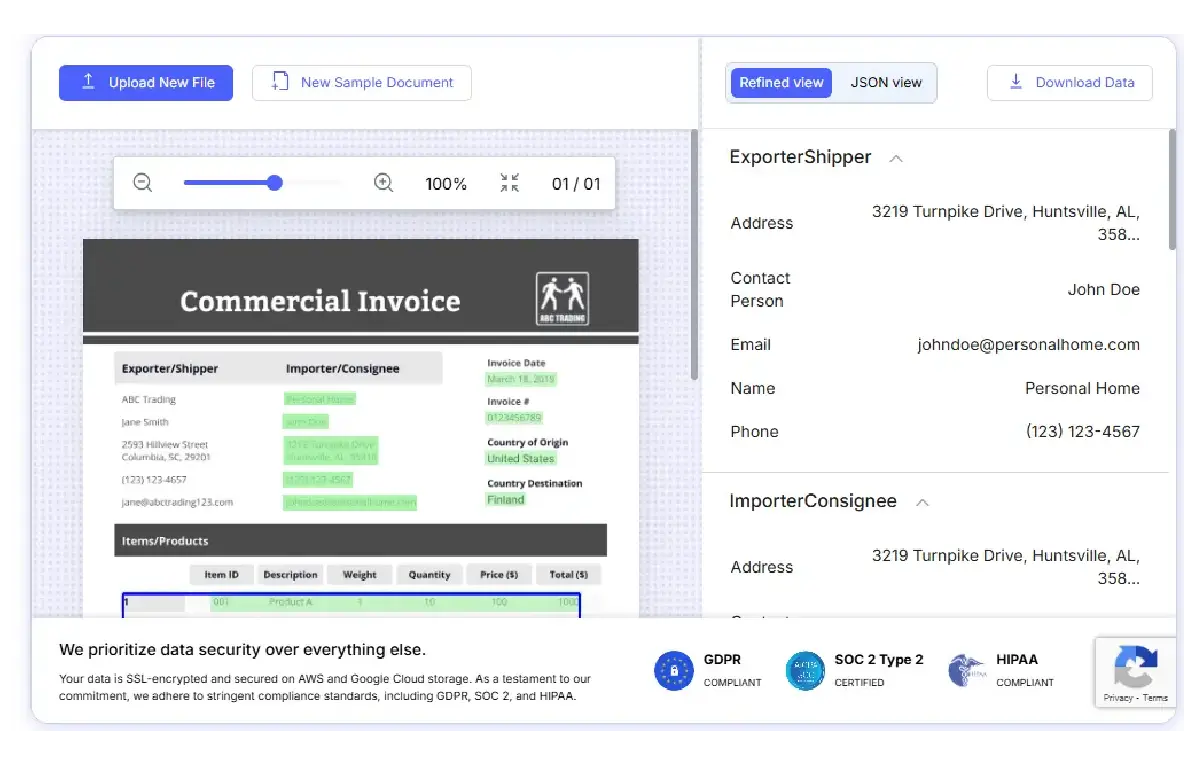Viewport: 1200px width, 768px height.
Task: Collapse the ExporterShipper section
Action: (x=896, y=158)
